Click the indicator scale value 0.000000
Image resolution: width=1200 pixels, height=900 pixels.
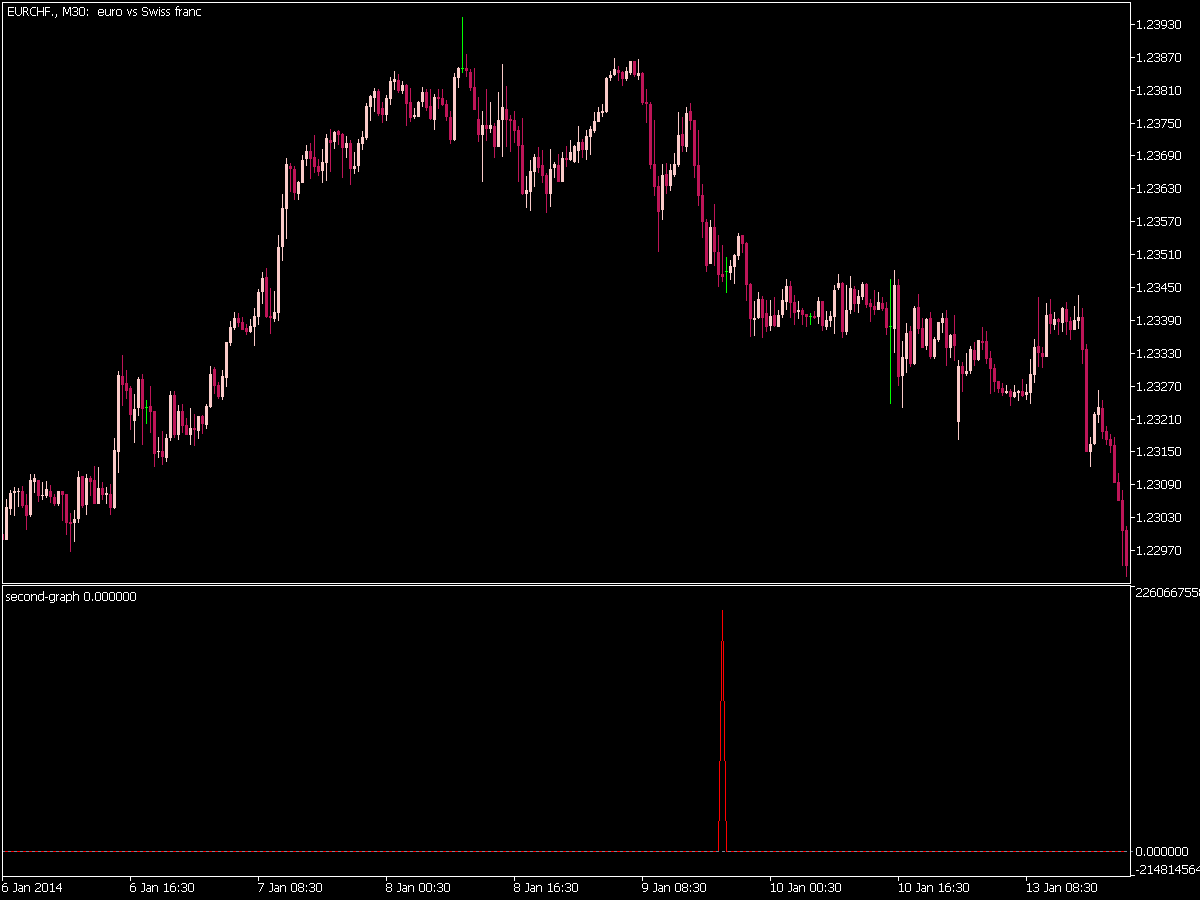(x=1161, y=851)
